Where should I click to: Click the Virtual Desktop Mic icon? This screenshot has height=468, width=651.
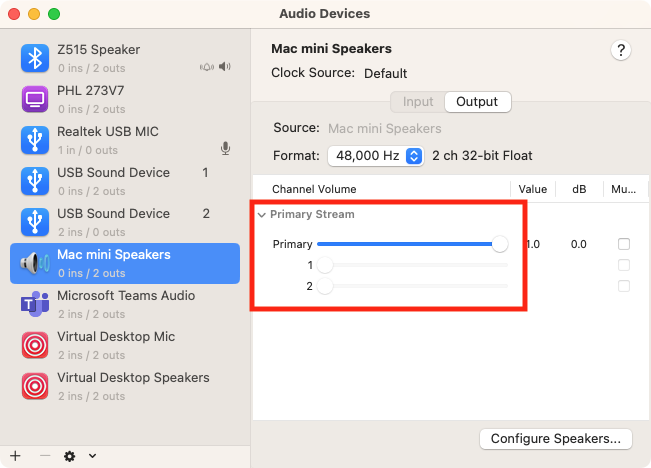35,345
